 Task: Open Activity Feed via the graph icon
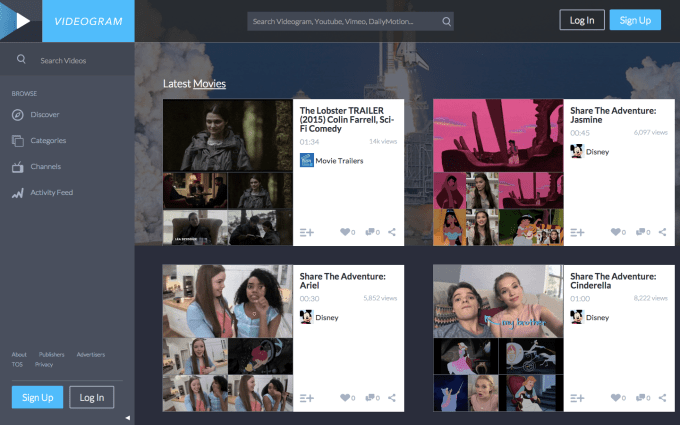tap(17, 193)
